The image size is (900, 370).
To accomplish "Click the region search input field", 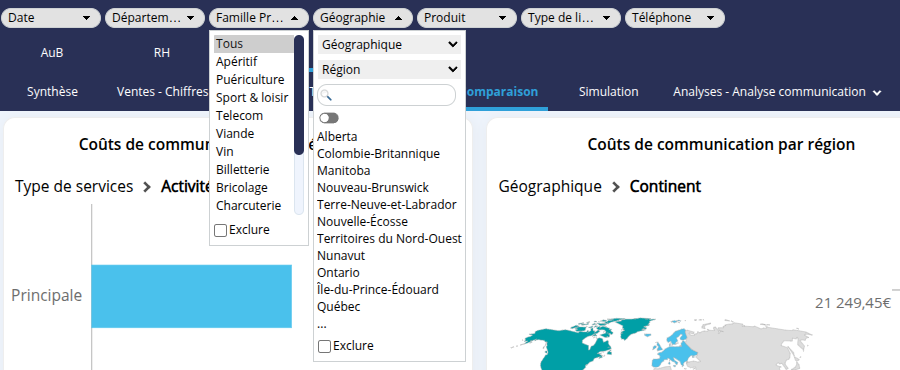I will pos(386,95).
